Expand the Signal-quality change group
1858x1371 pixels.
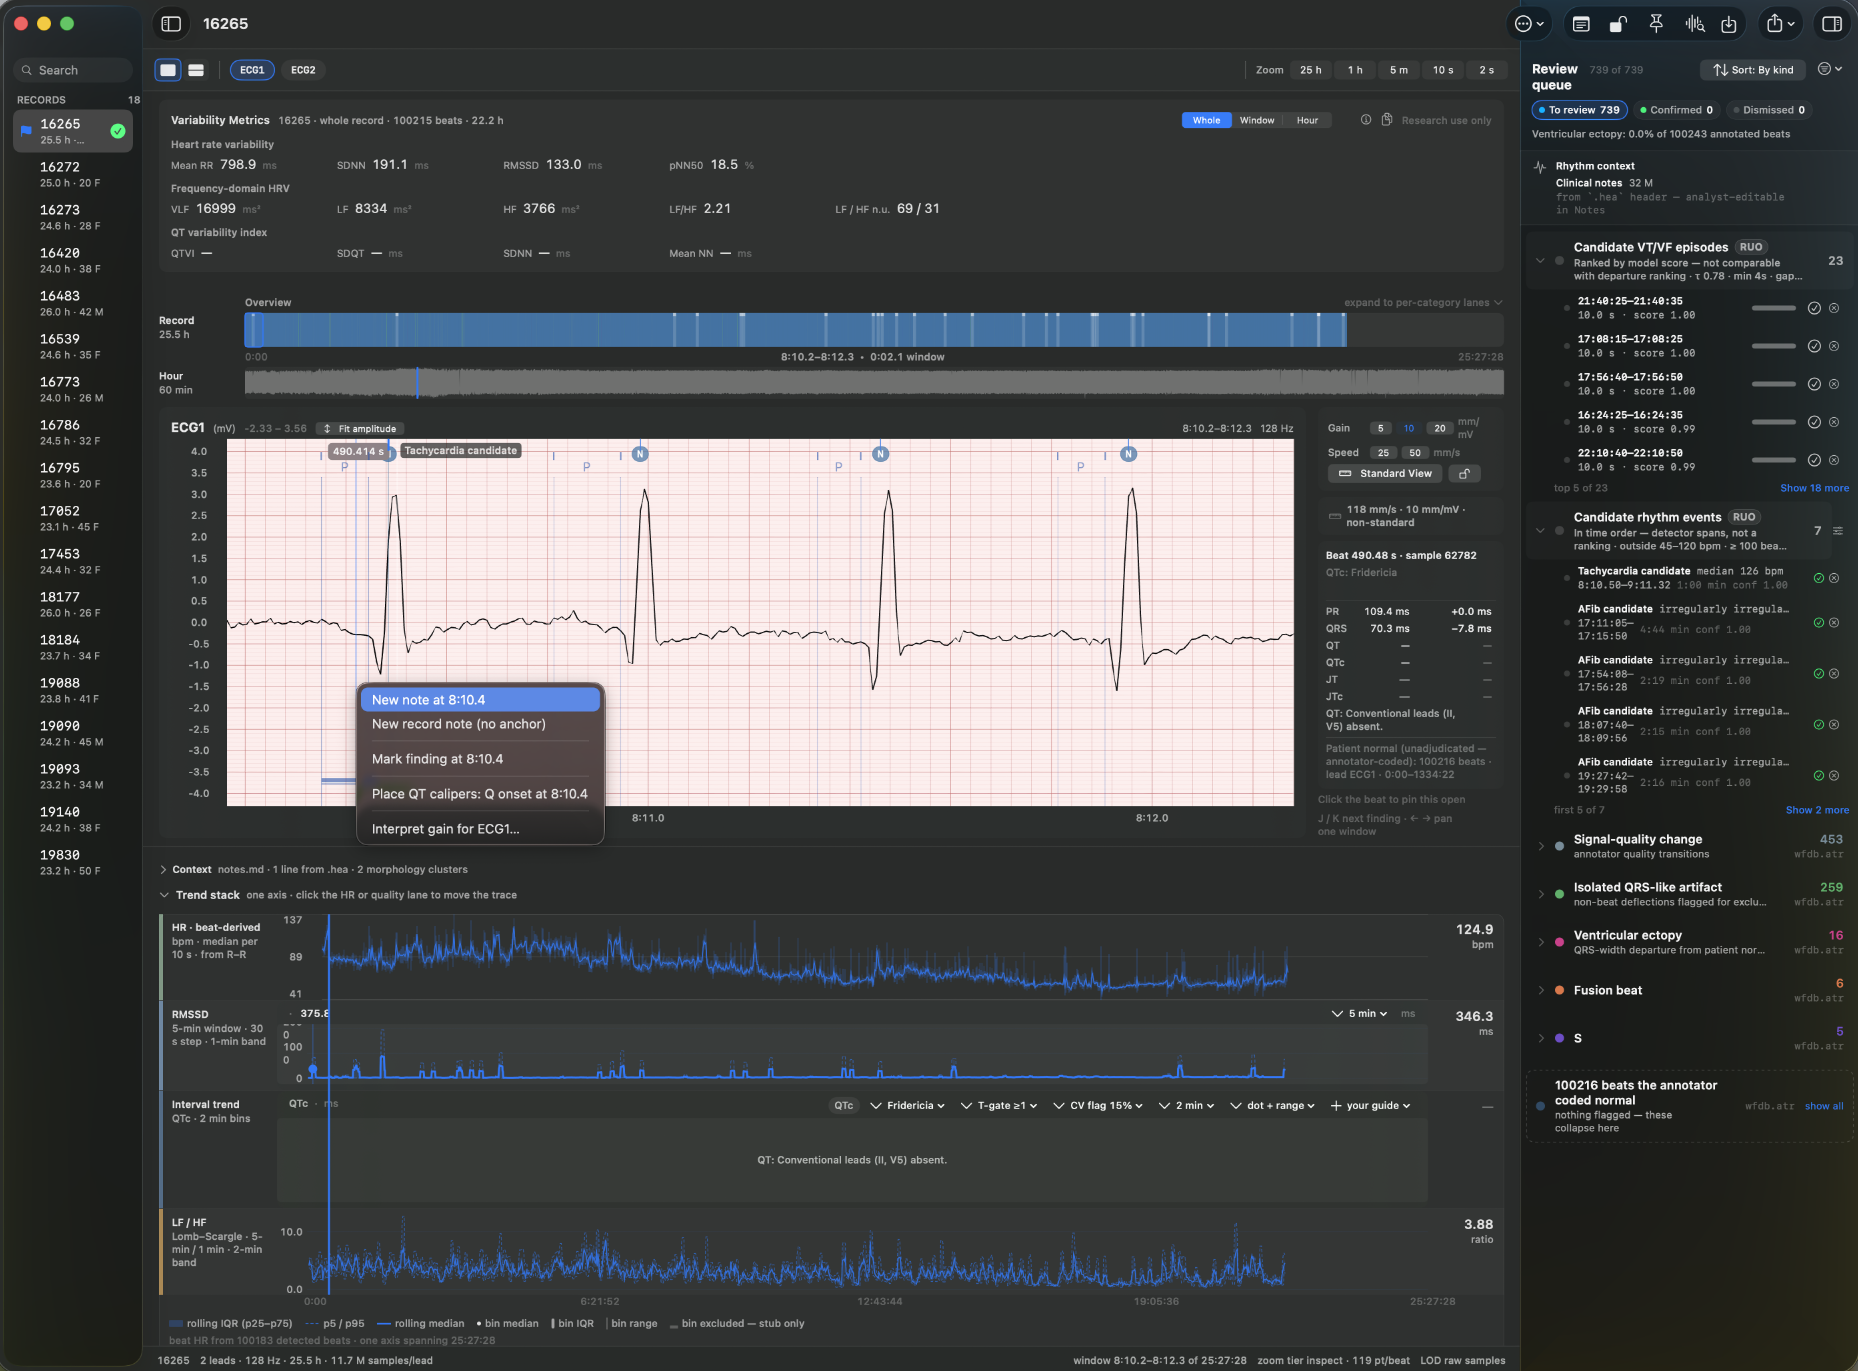tap(1540, 846)
